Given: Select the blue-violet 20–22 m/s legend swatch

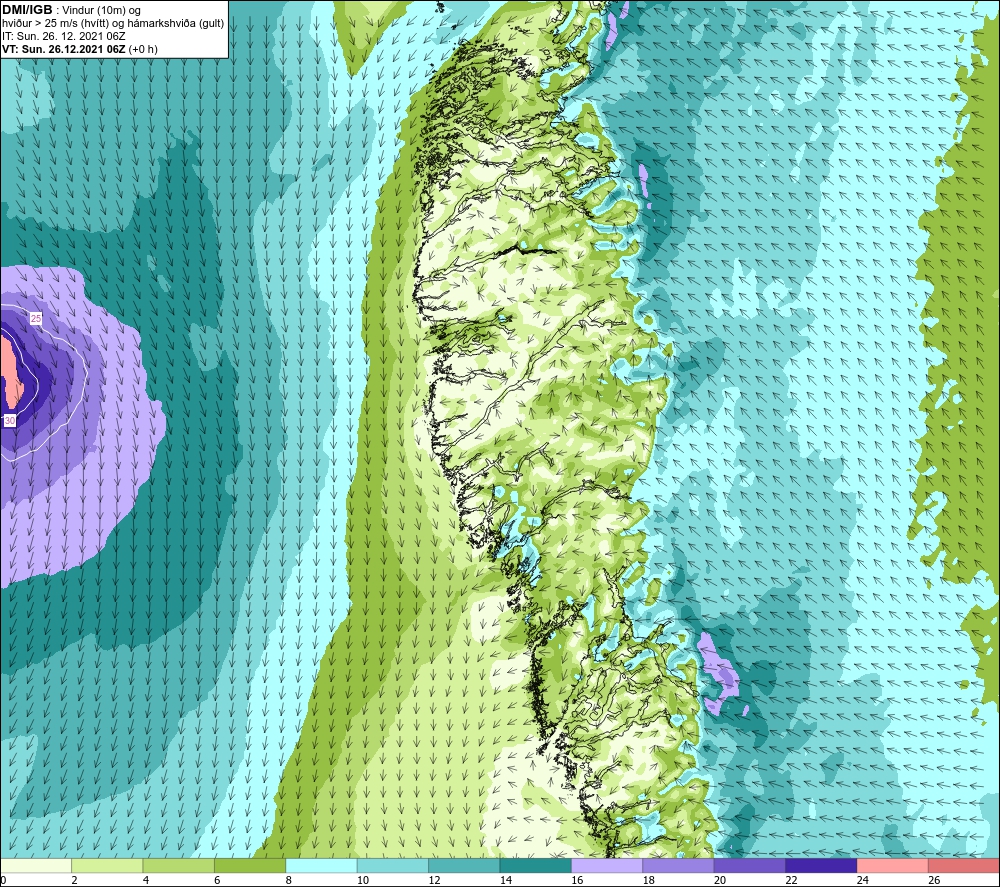Looking at the screenshot, I should coord(750,865).
